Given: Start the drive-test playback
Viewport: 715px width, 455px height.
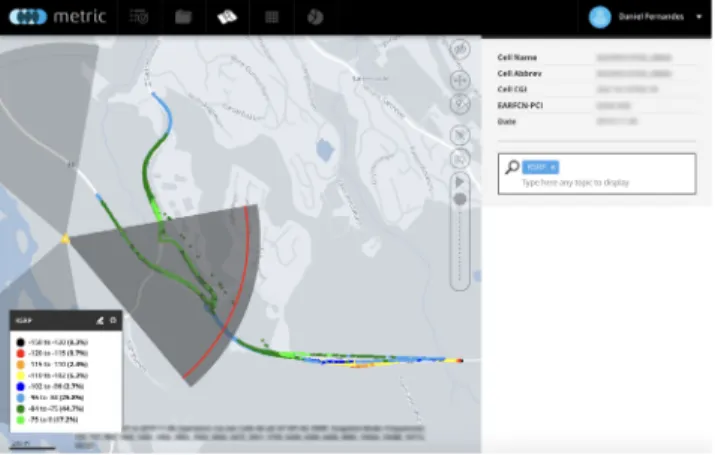Looking at the screenshot, I should pyautogui.click(x=460, y=182).
